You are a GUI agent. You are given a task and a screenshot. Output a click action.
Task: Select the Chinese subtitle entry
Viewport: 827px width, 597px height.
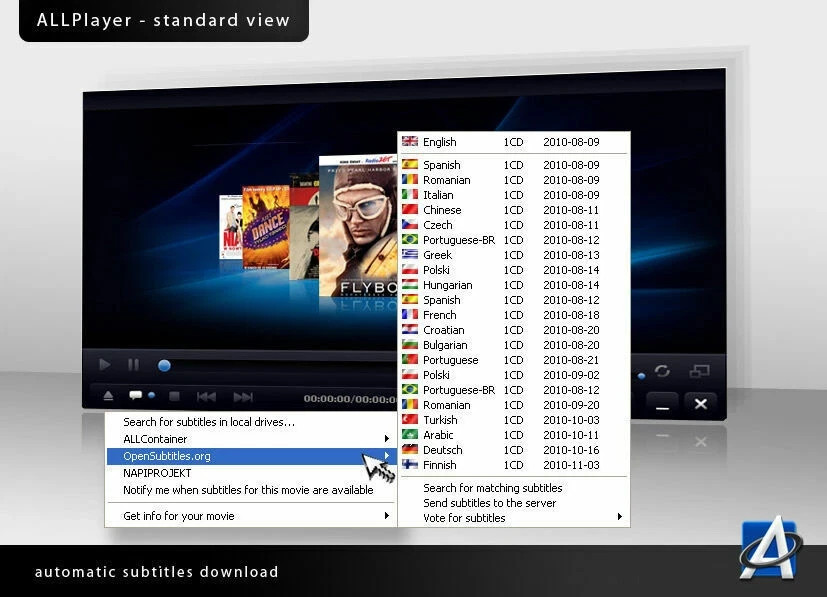point(514,210)
